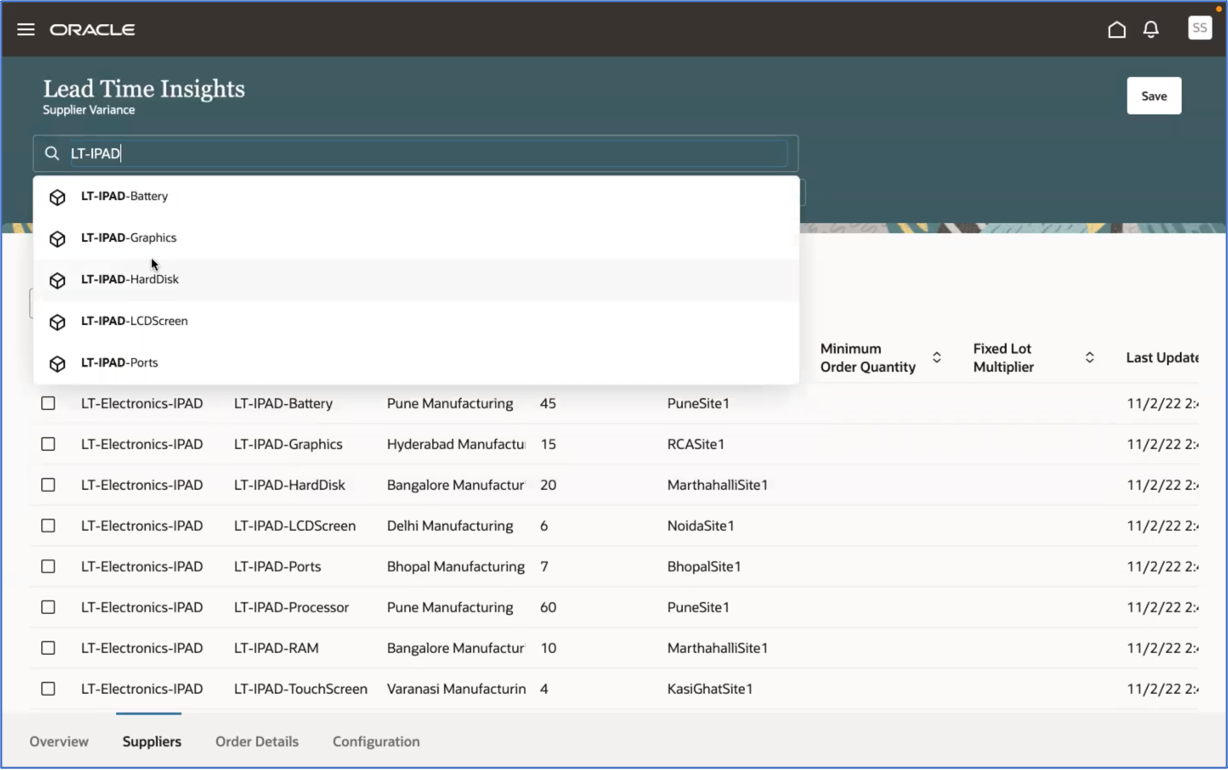Select checkbox for LT-IPAD-Ports row
Screen dimensions: 1228x770
(x=48, y=566)
